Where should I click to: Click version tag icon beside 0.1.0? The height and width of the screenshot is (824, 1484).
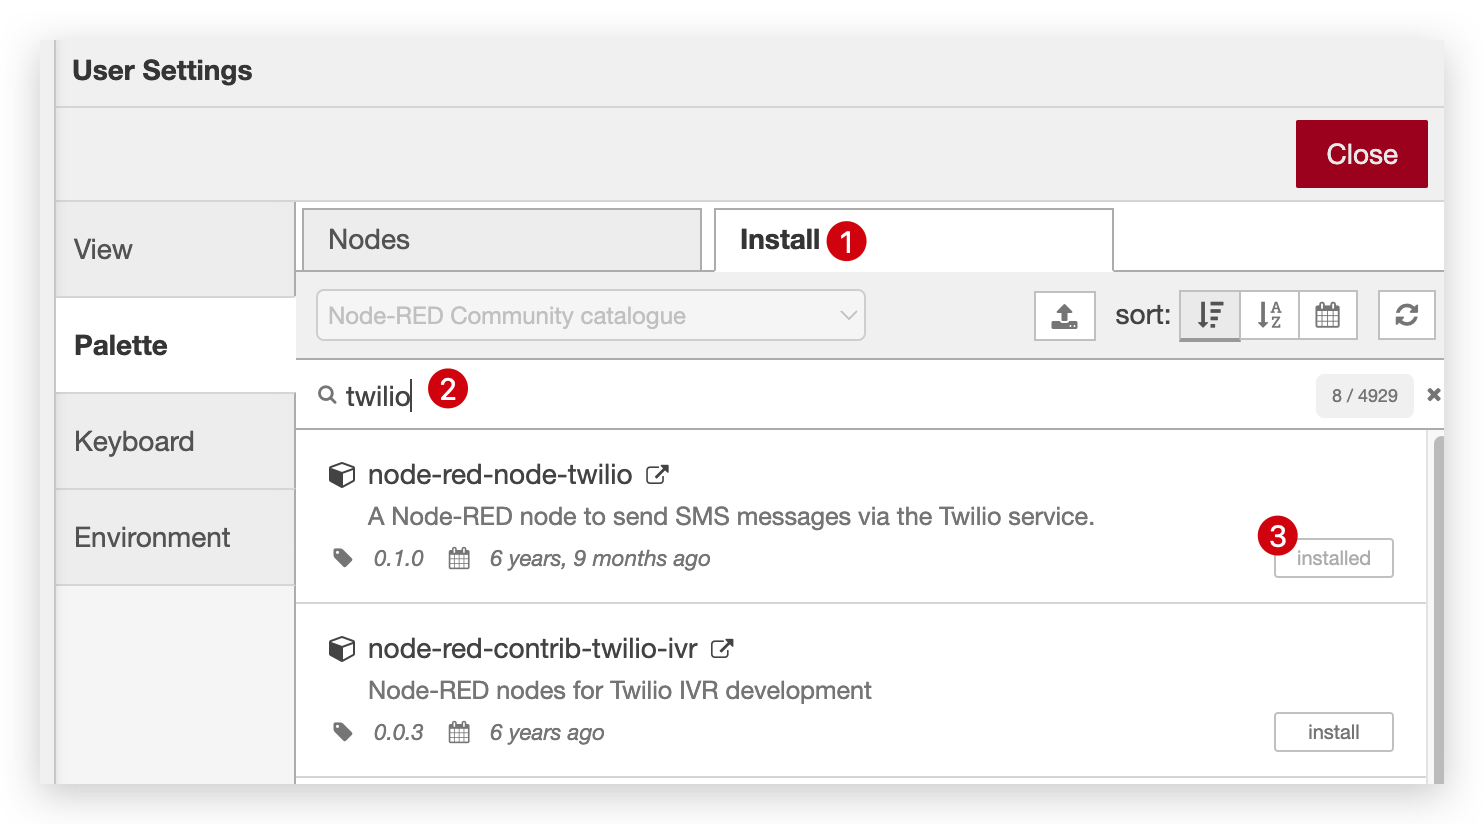pyautogui.click(x=343, y=558)
